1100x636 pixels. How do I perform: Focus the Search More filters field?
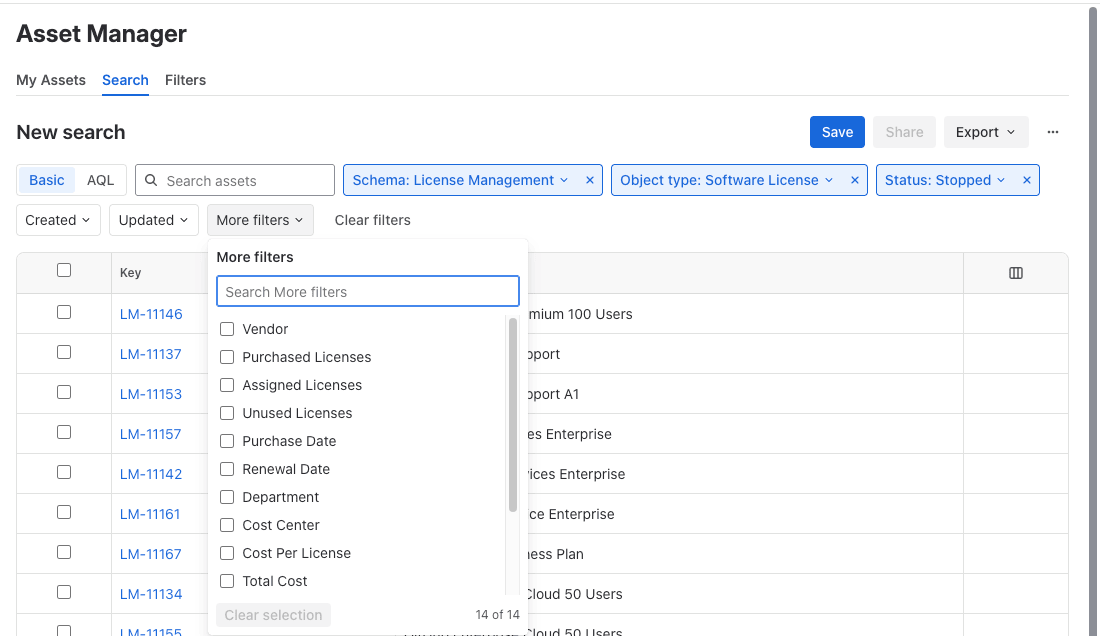coord(368,292)
